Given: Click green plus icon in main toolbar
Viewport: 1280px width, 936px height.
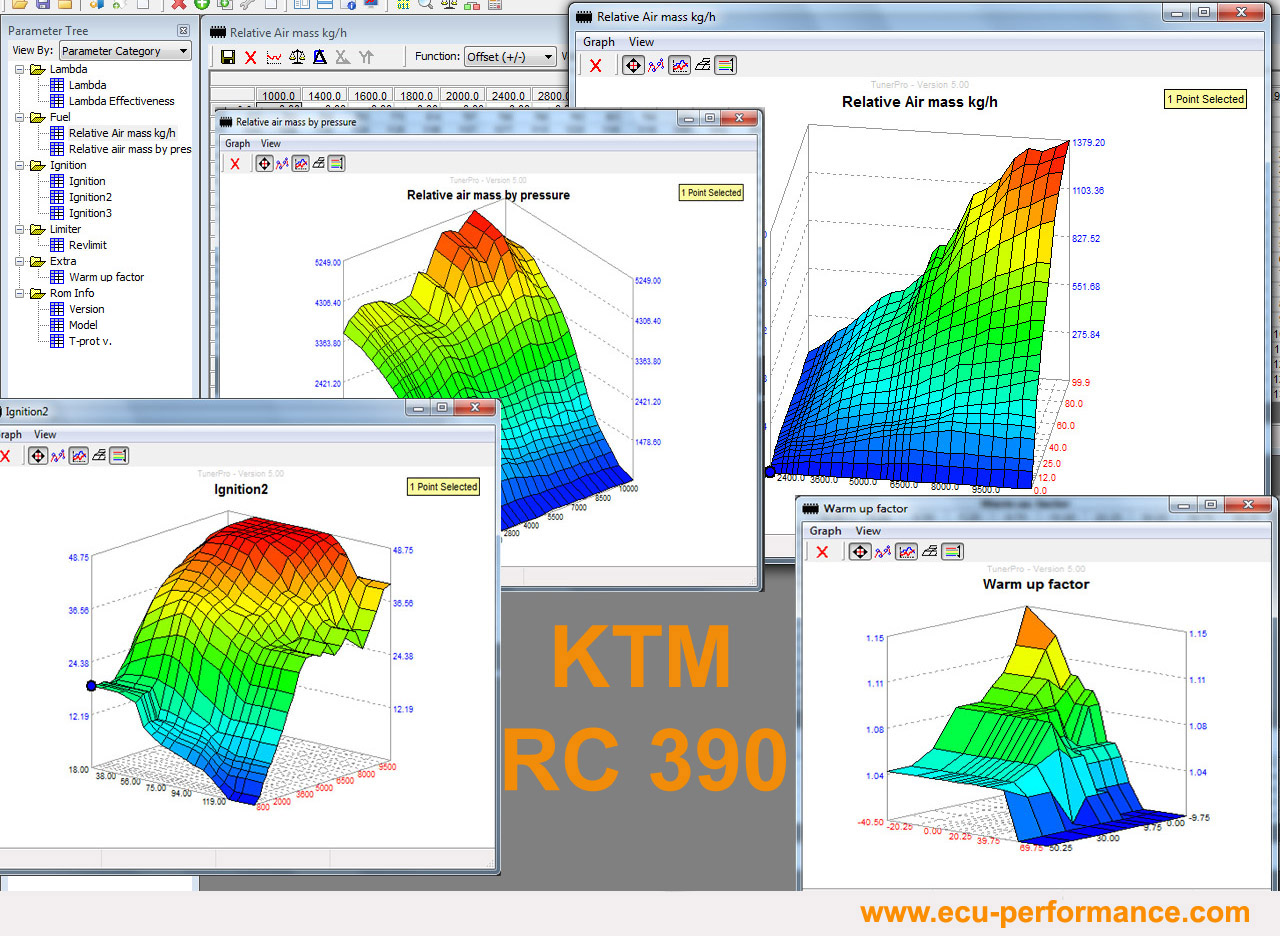Looking at the screenshot, I should tap(202, 4).
